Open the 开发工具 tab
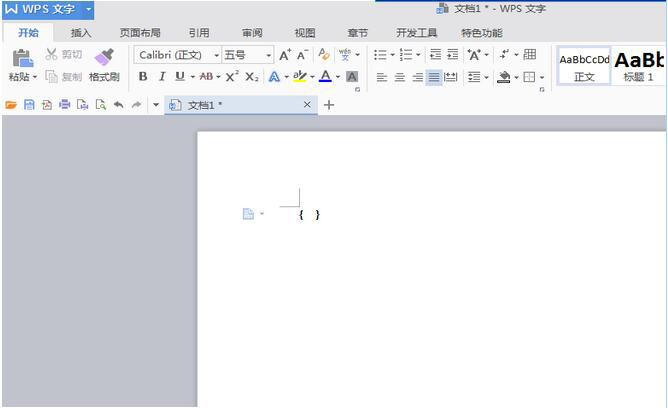This screenshot has height=408, width=668. (416, 33)
